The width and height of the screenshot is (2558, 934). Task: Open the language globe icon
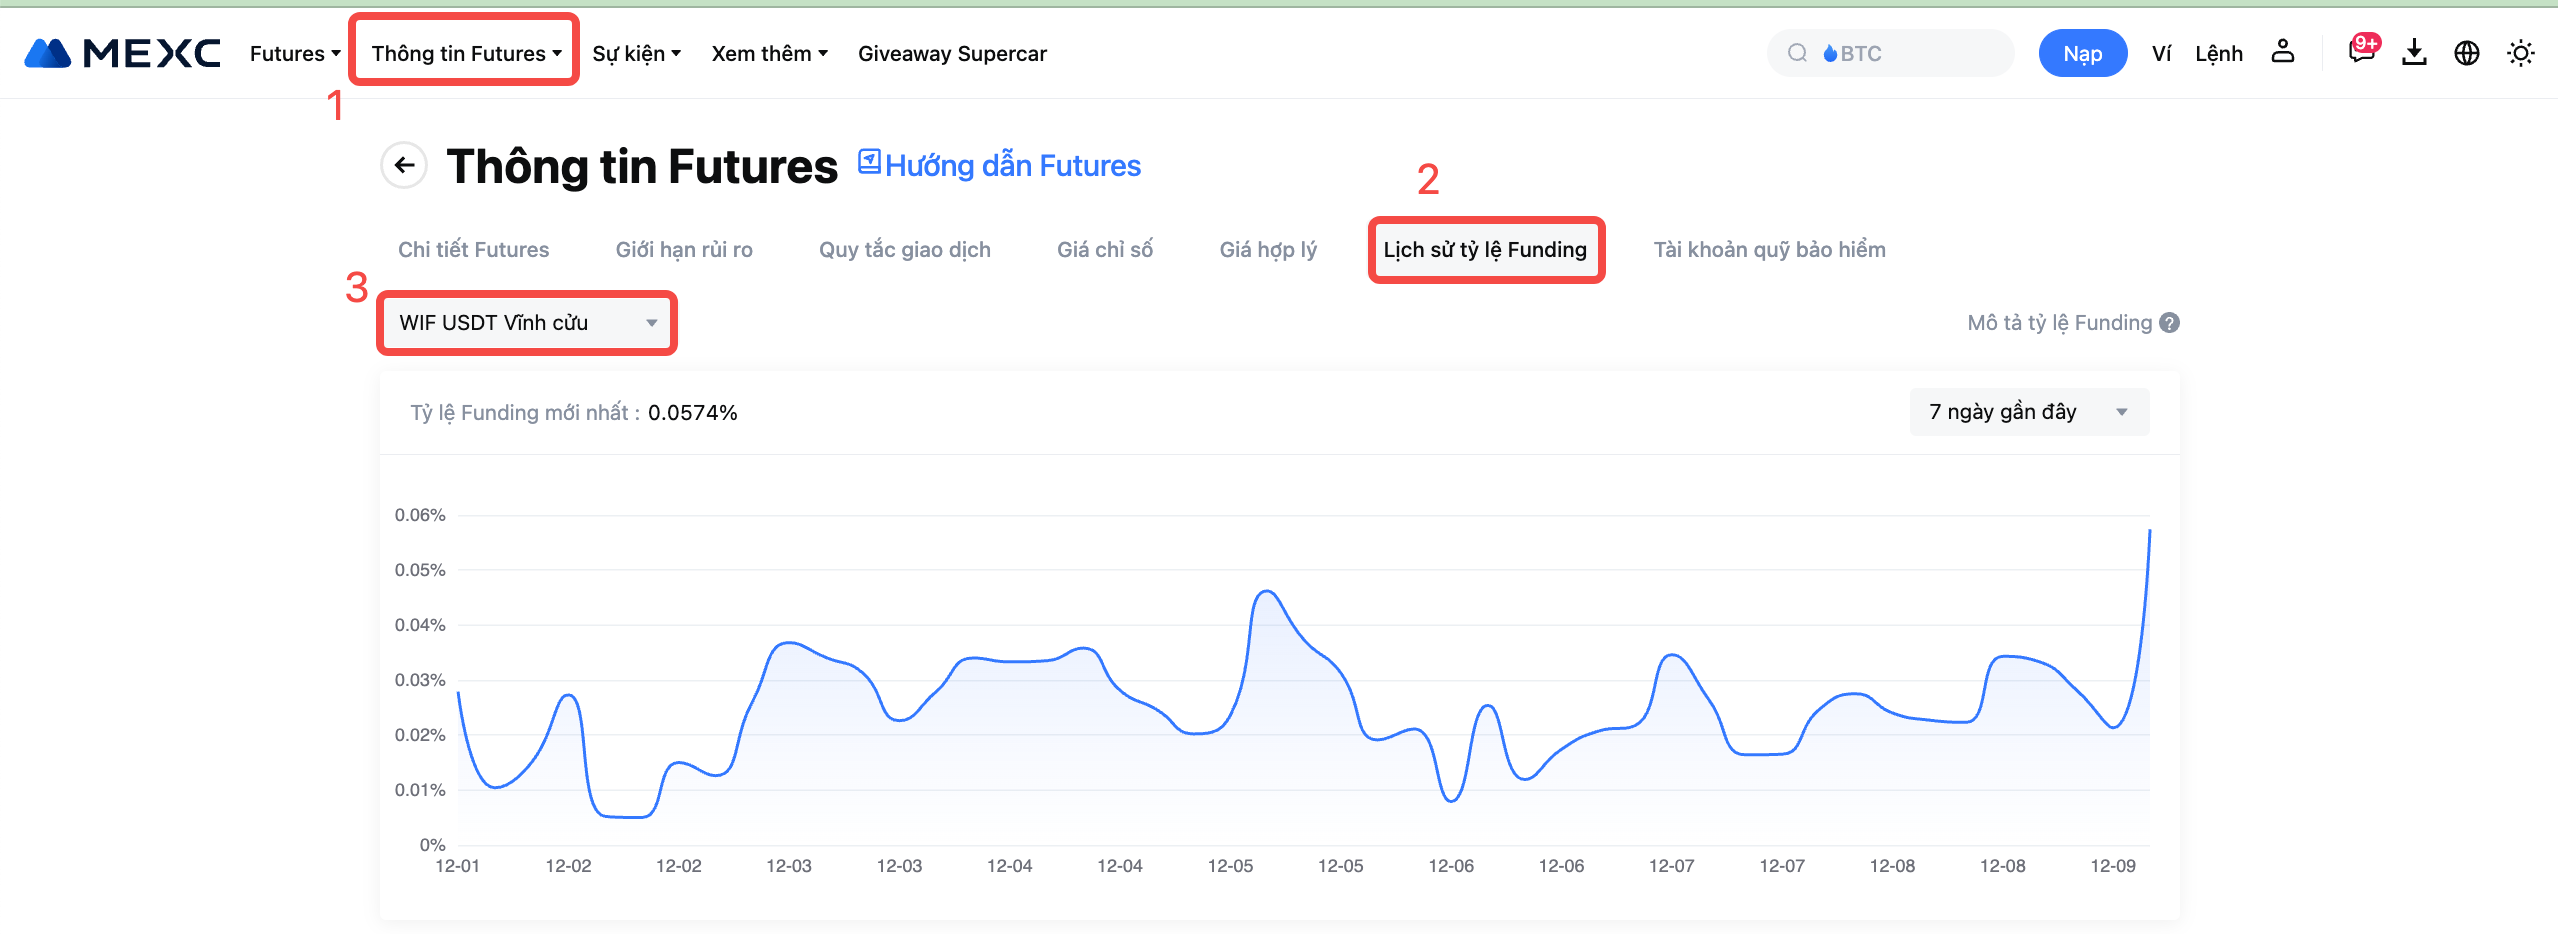2466,53
